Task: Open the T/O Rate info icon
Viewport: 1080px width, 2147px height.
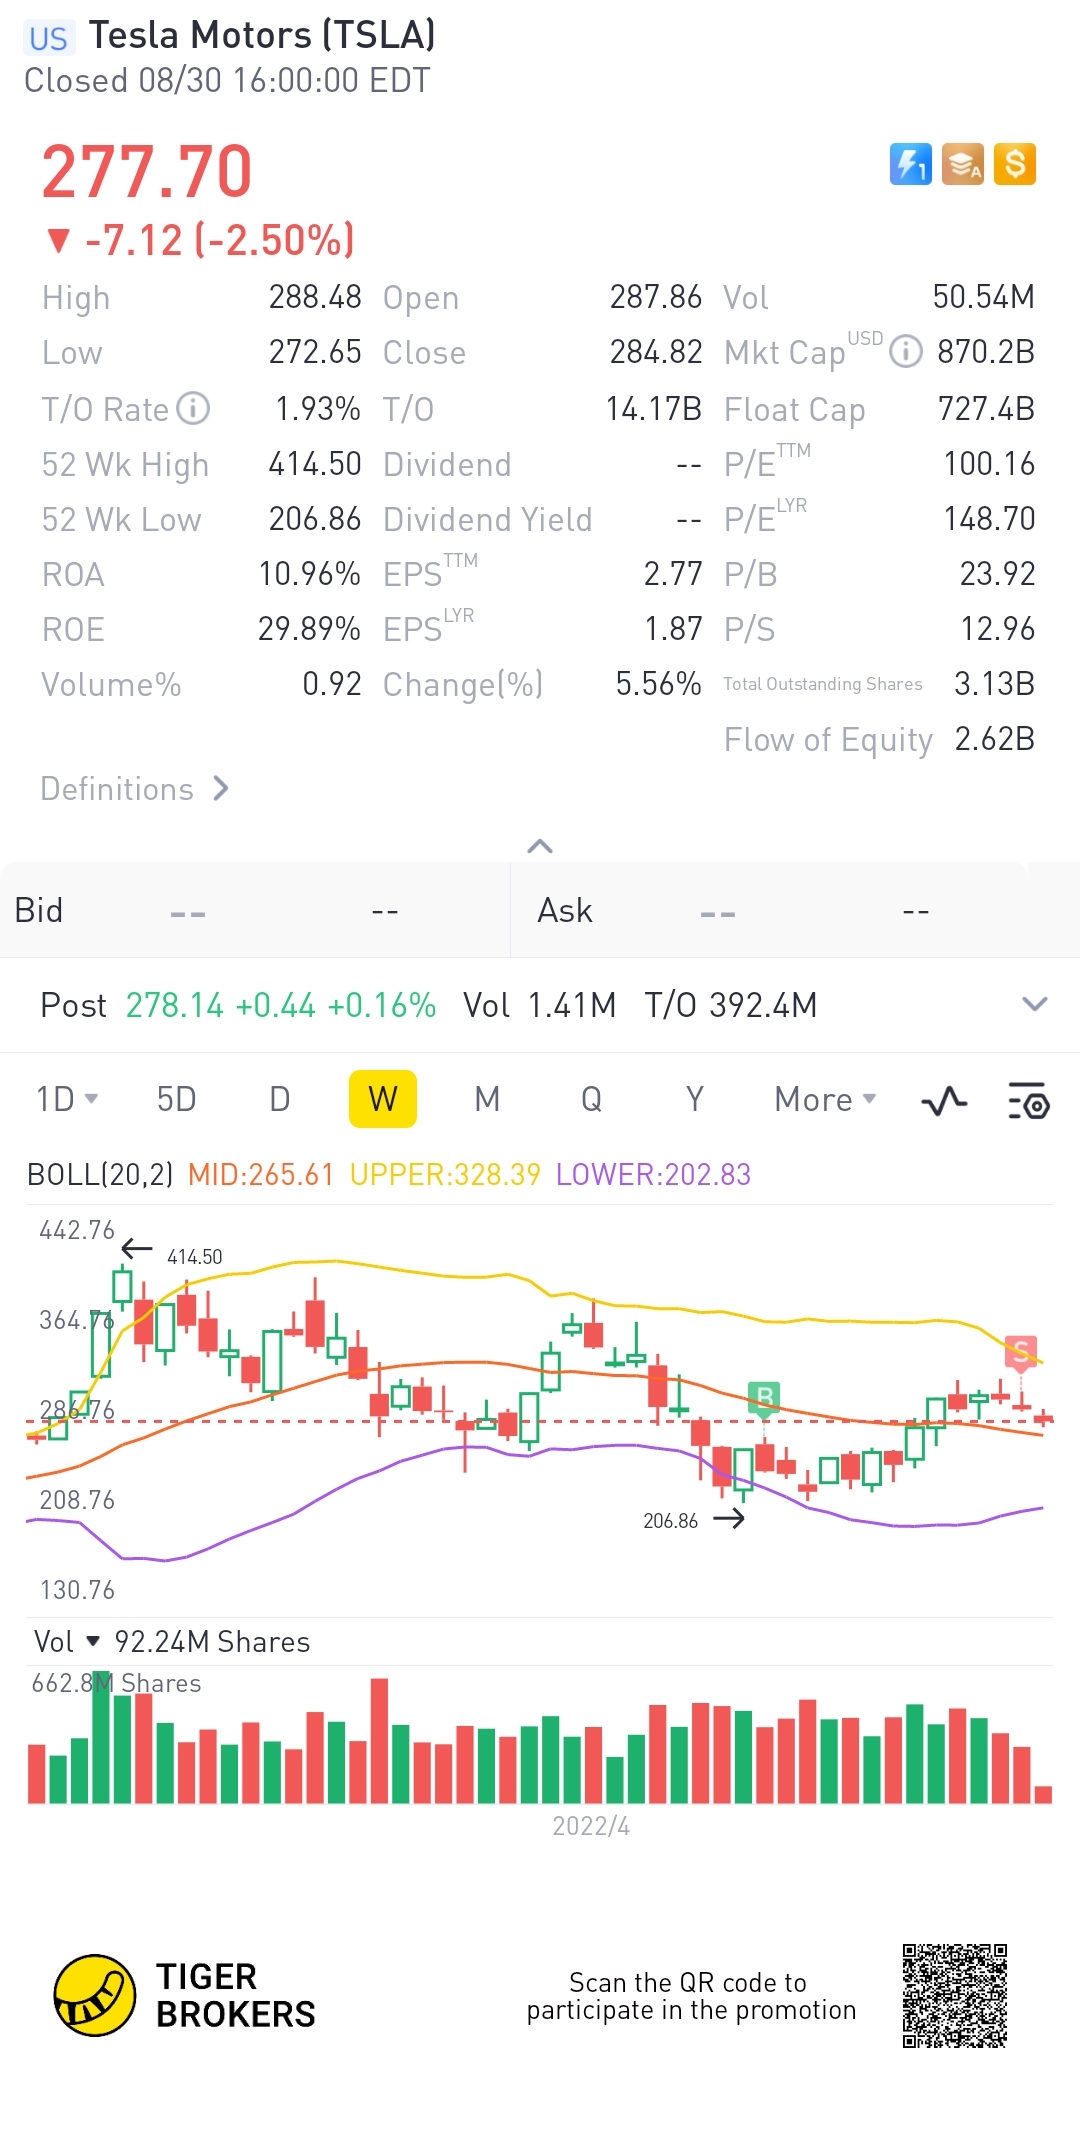Action: (x=193, y=408)
